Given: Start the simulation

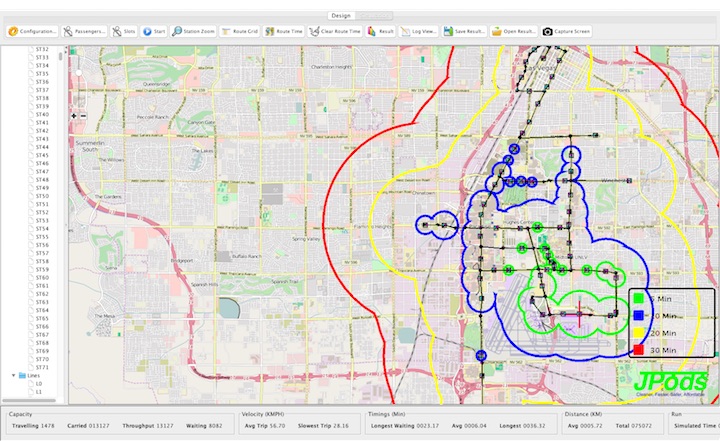Looking at the screenshot, I should (x=153, y=31).
